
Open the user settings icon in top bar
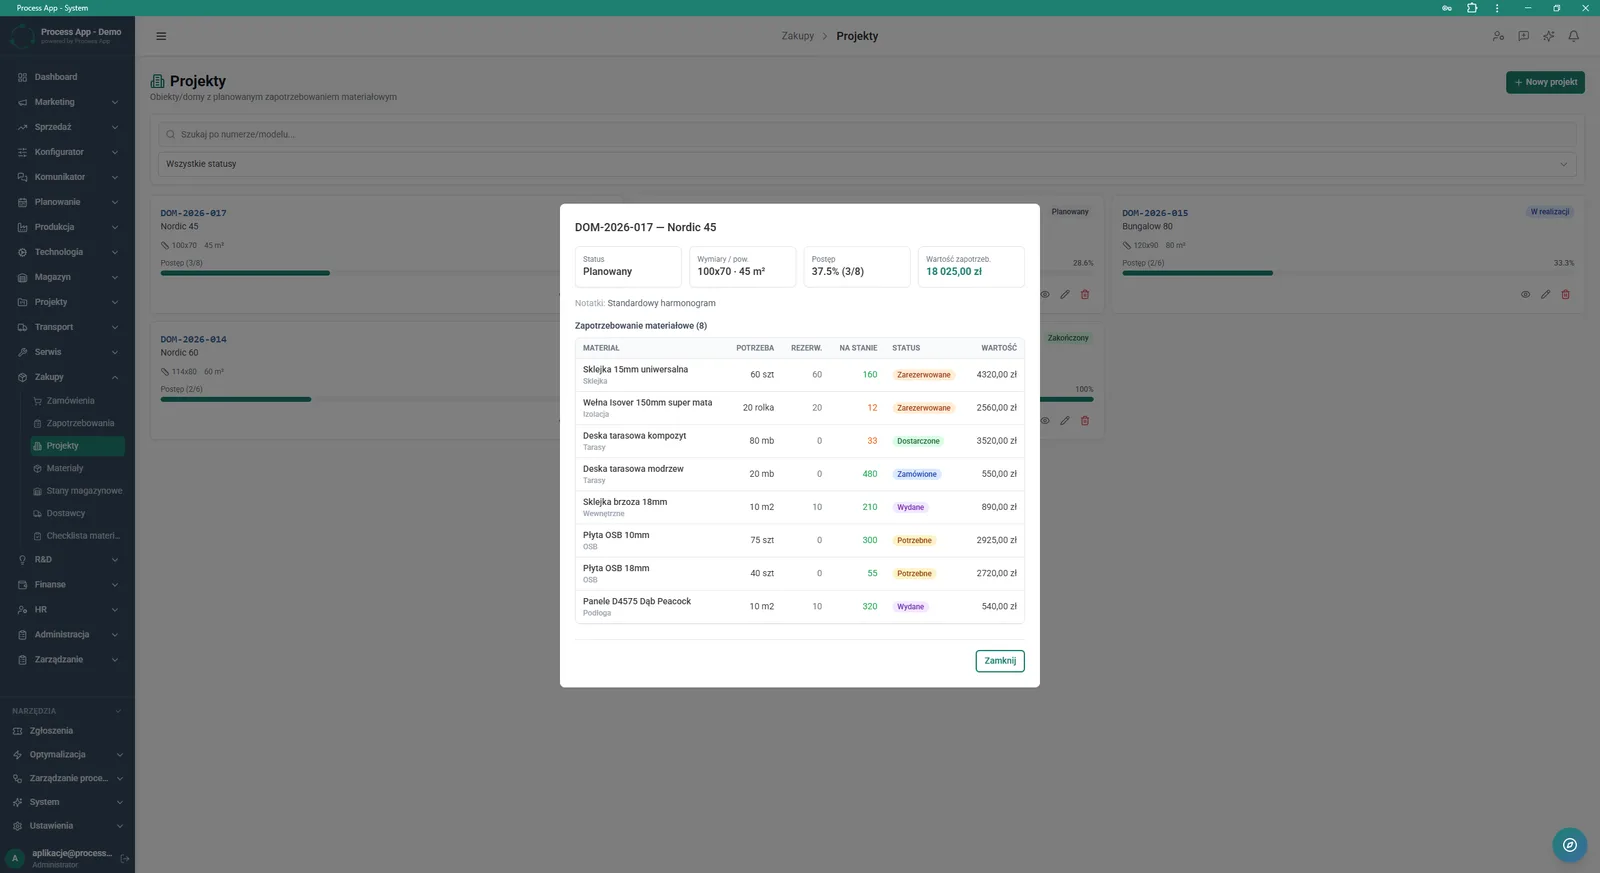(x=1498, y=36)
